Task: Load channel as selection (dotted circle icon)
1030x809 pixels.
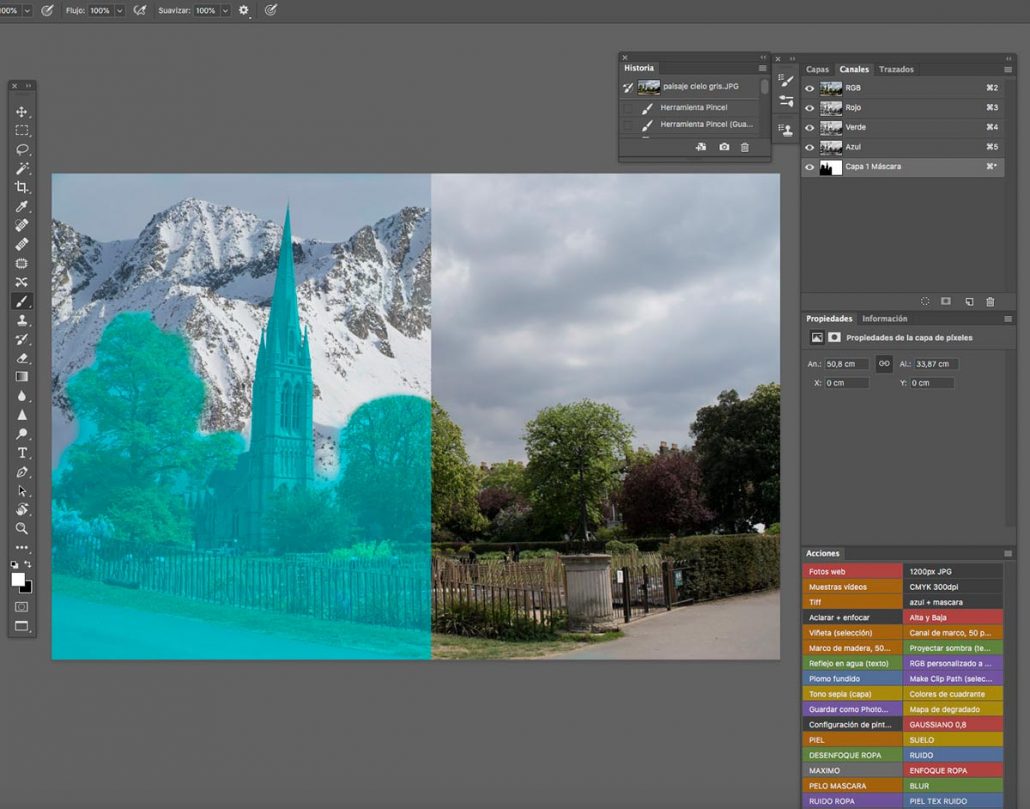Action: point(925,301)
